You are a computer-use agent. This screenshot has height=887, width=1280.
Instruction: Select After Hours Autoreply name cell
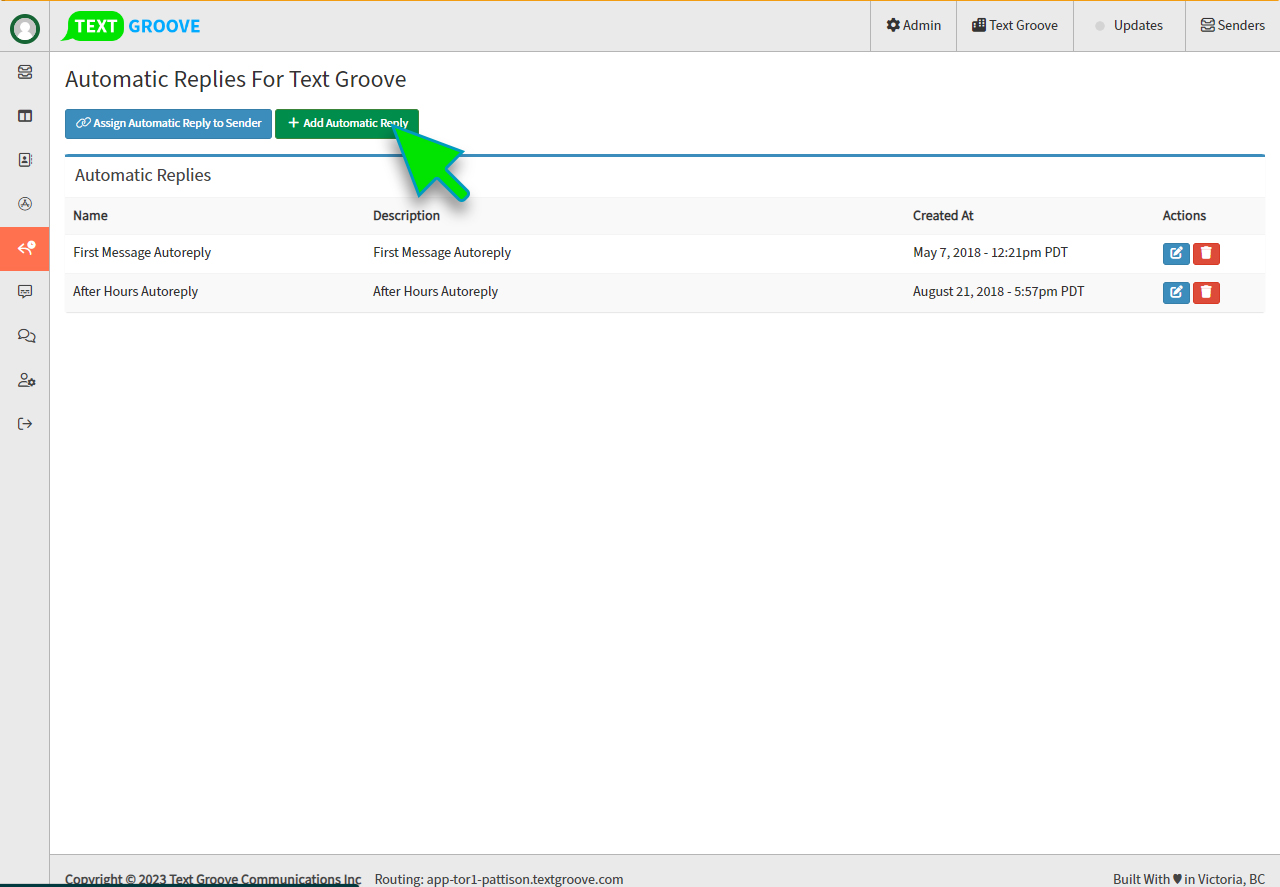(135, 291)
